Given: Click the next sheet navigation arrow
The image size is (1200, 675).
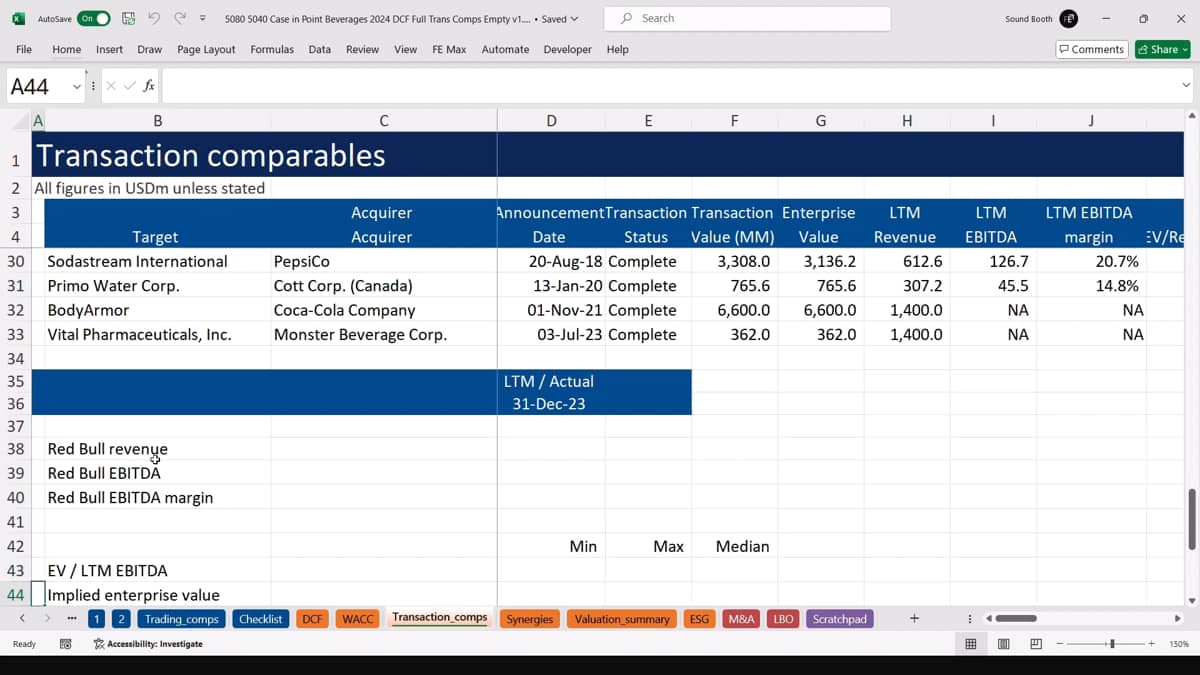Looking at the screenshot, I should pyautogui.click(x=47, y=619).
